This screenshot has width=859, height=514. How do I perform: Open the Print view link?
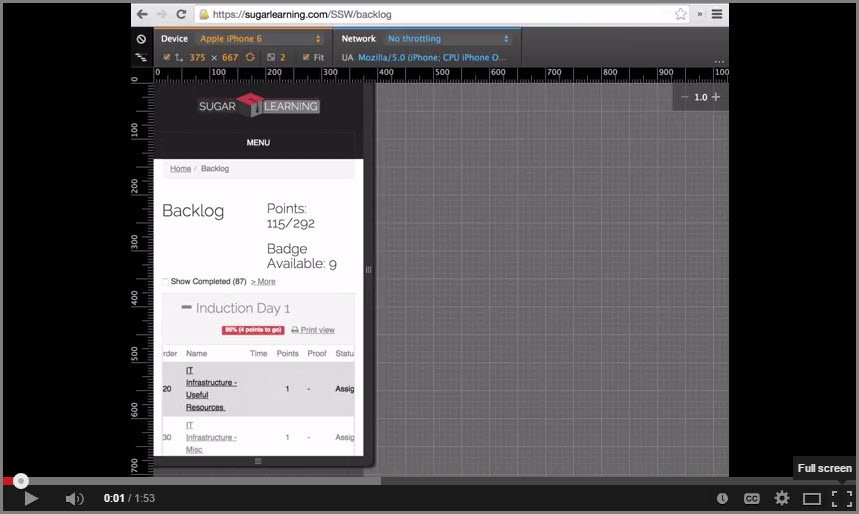[313, 330]
